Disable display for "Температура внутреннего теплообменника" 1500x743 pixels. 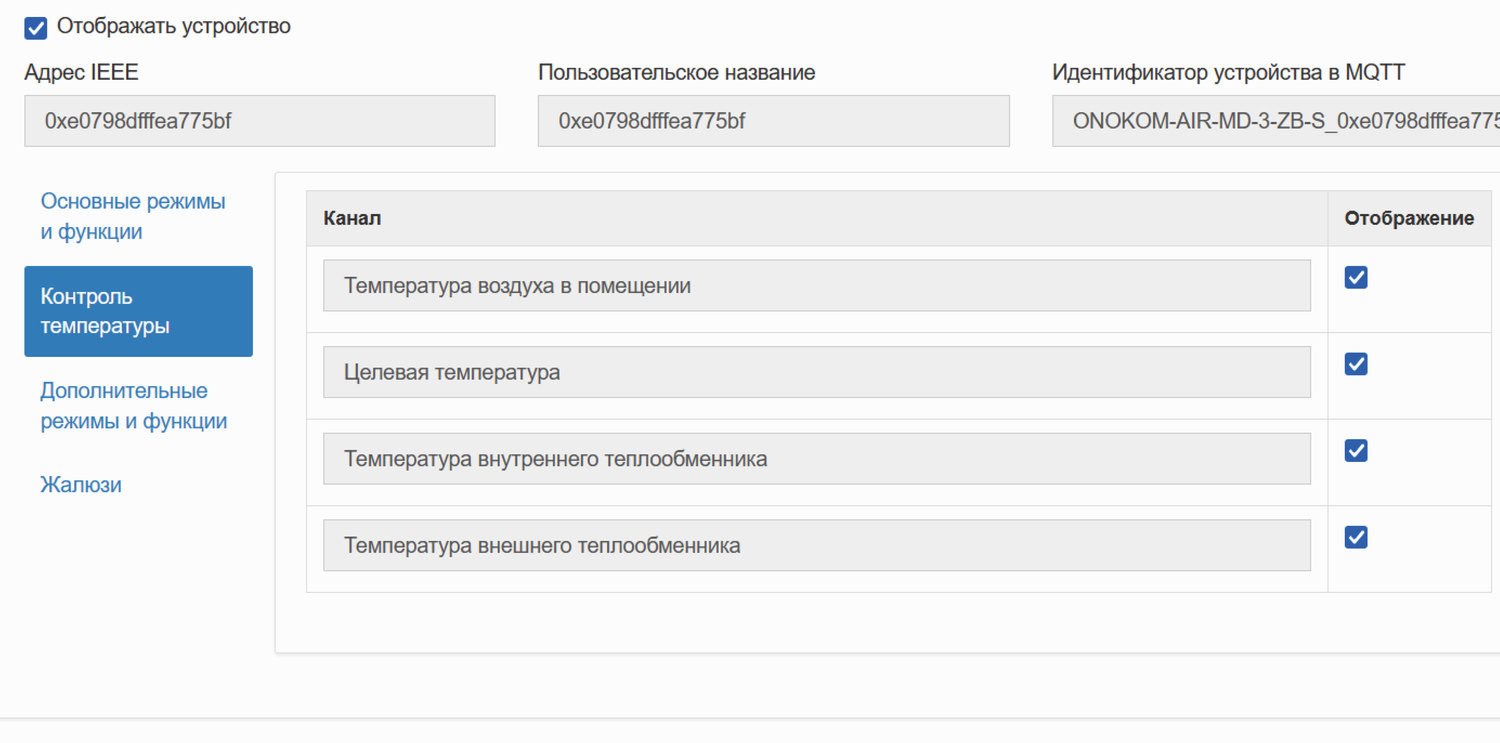tap(1356, 451)
